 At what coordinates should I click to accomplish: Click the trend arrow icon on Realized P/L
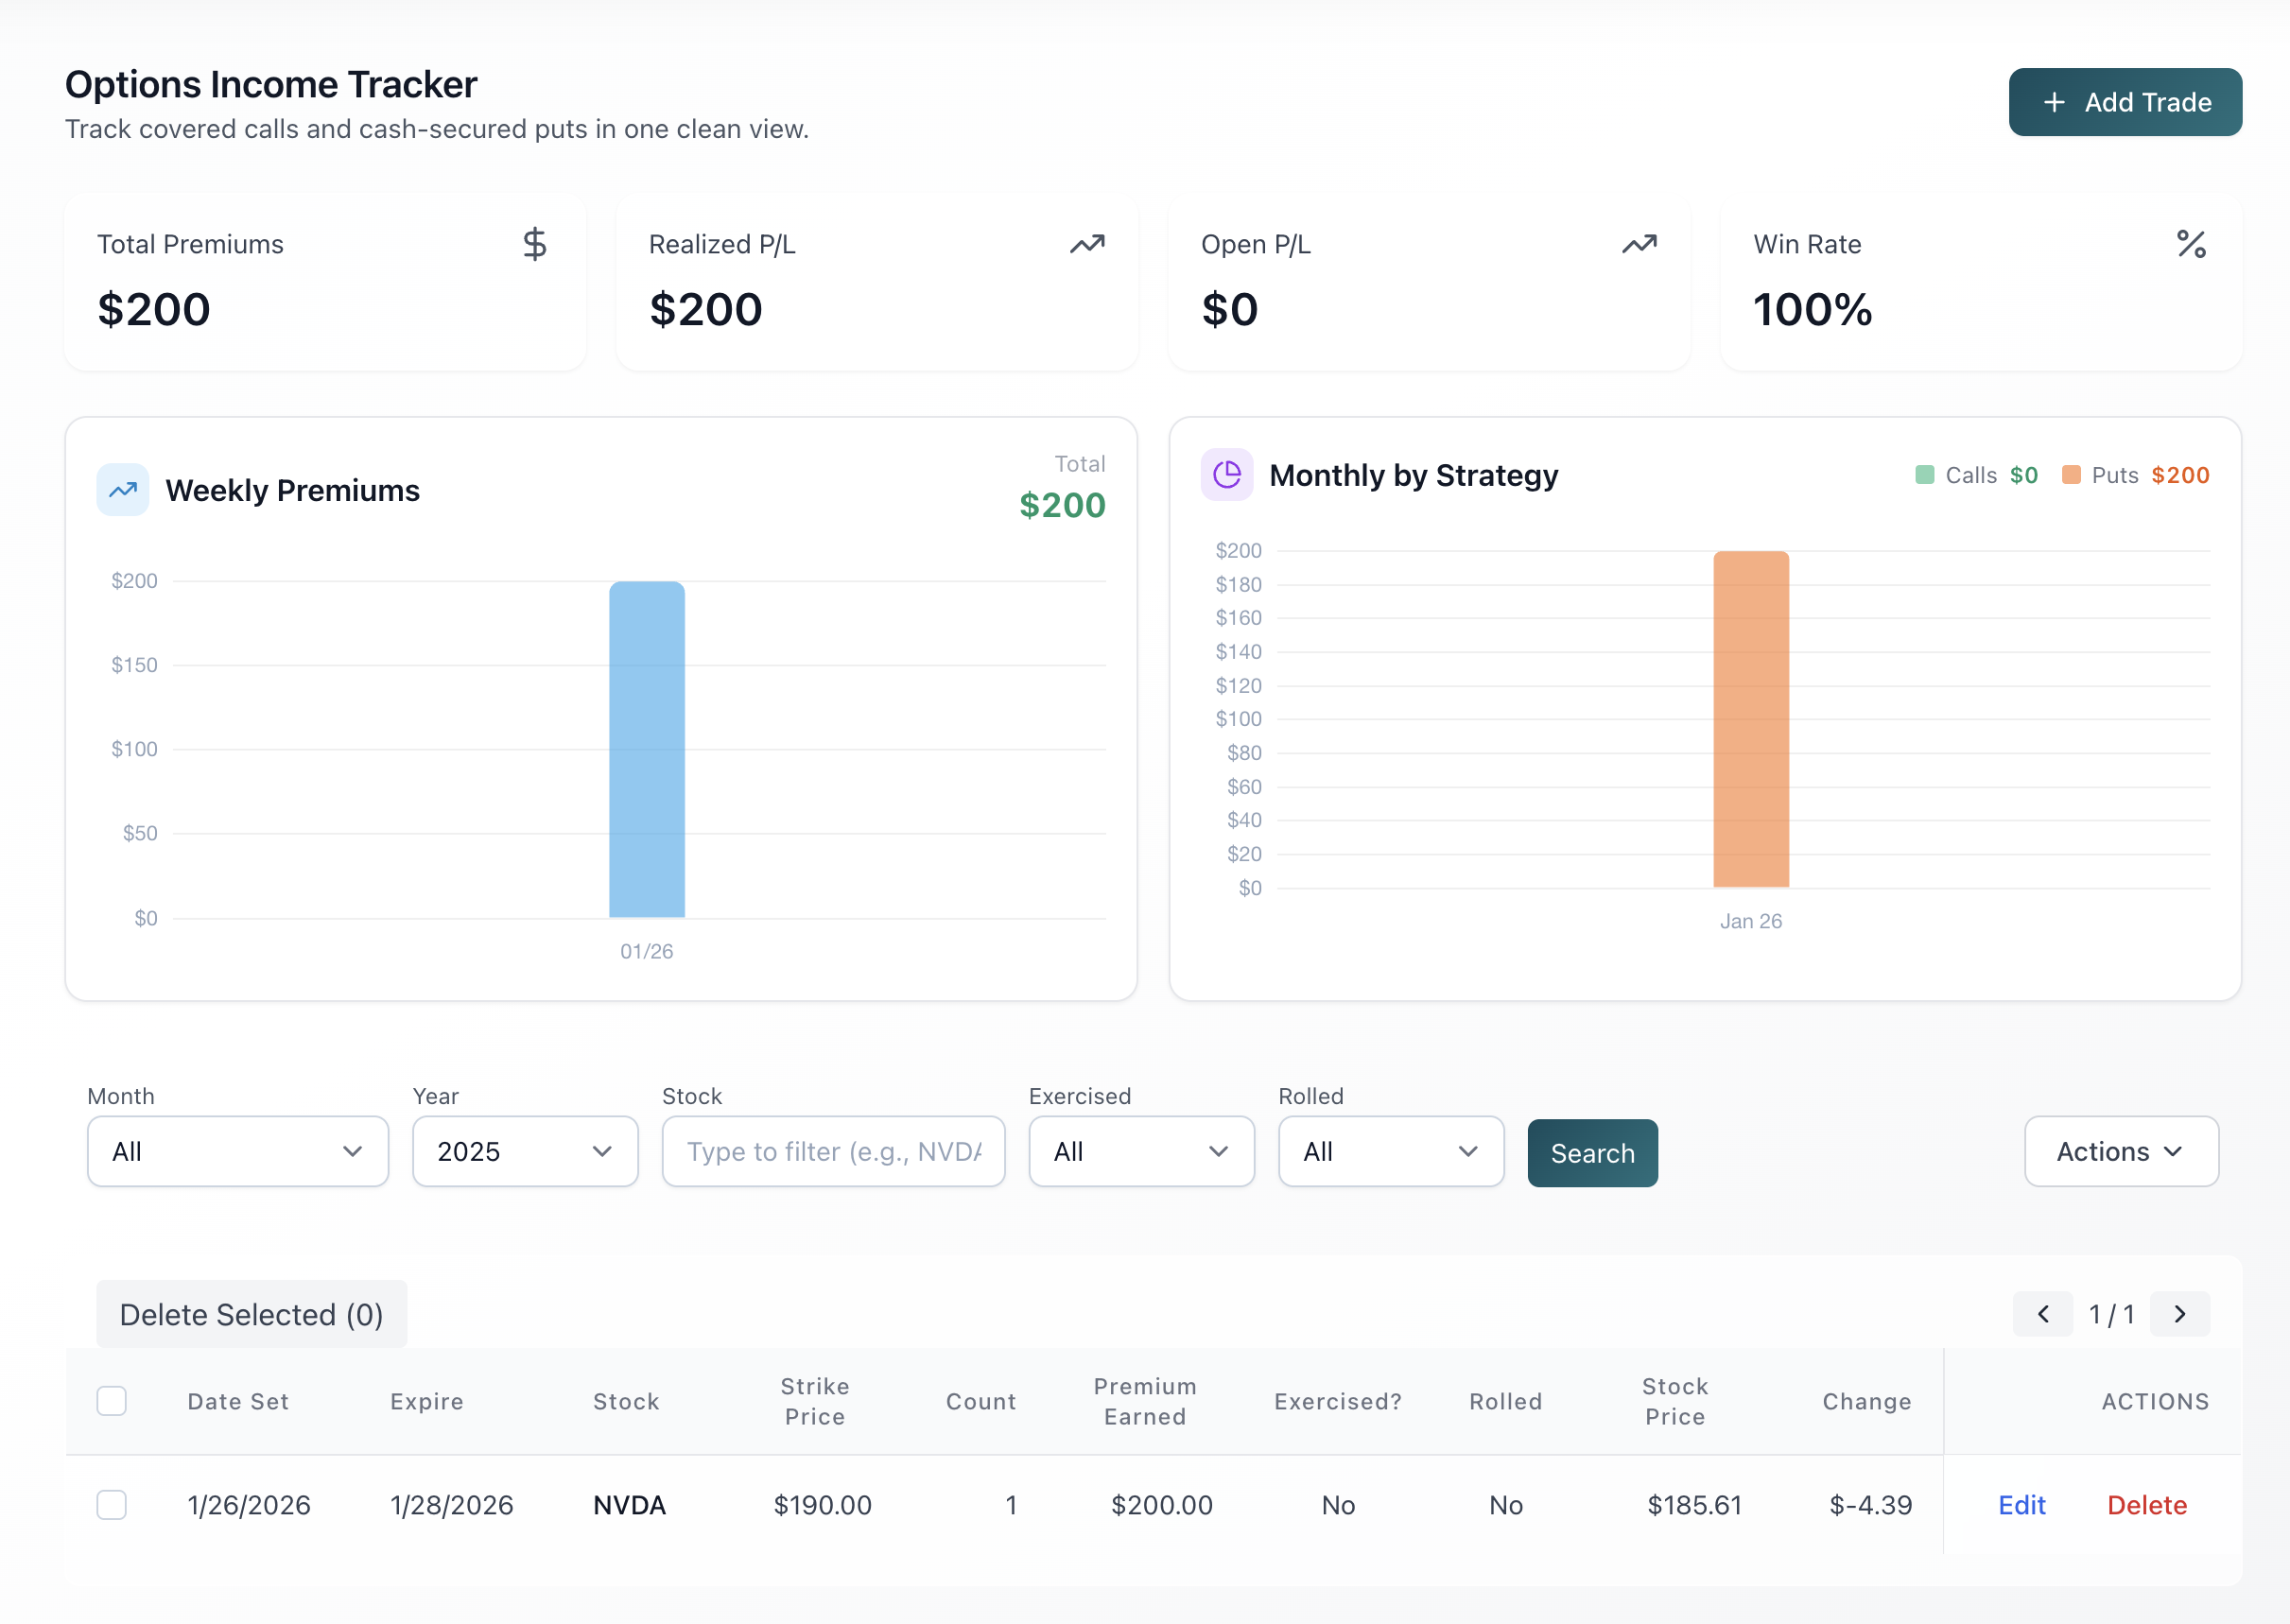click(1087, 244)
